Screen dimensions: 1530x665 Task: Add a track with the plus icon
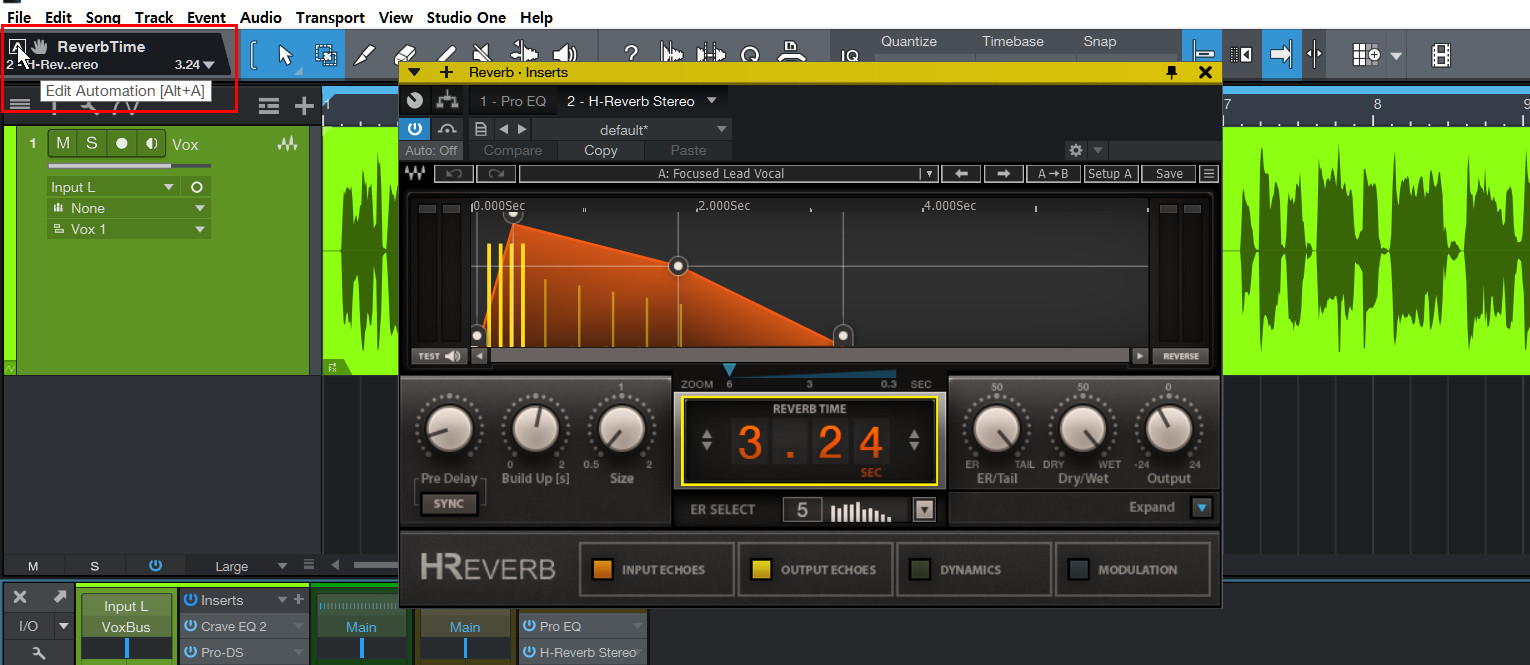click(x=304, y=105)
